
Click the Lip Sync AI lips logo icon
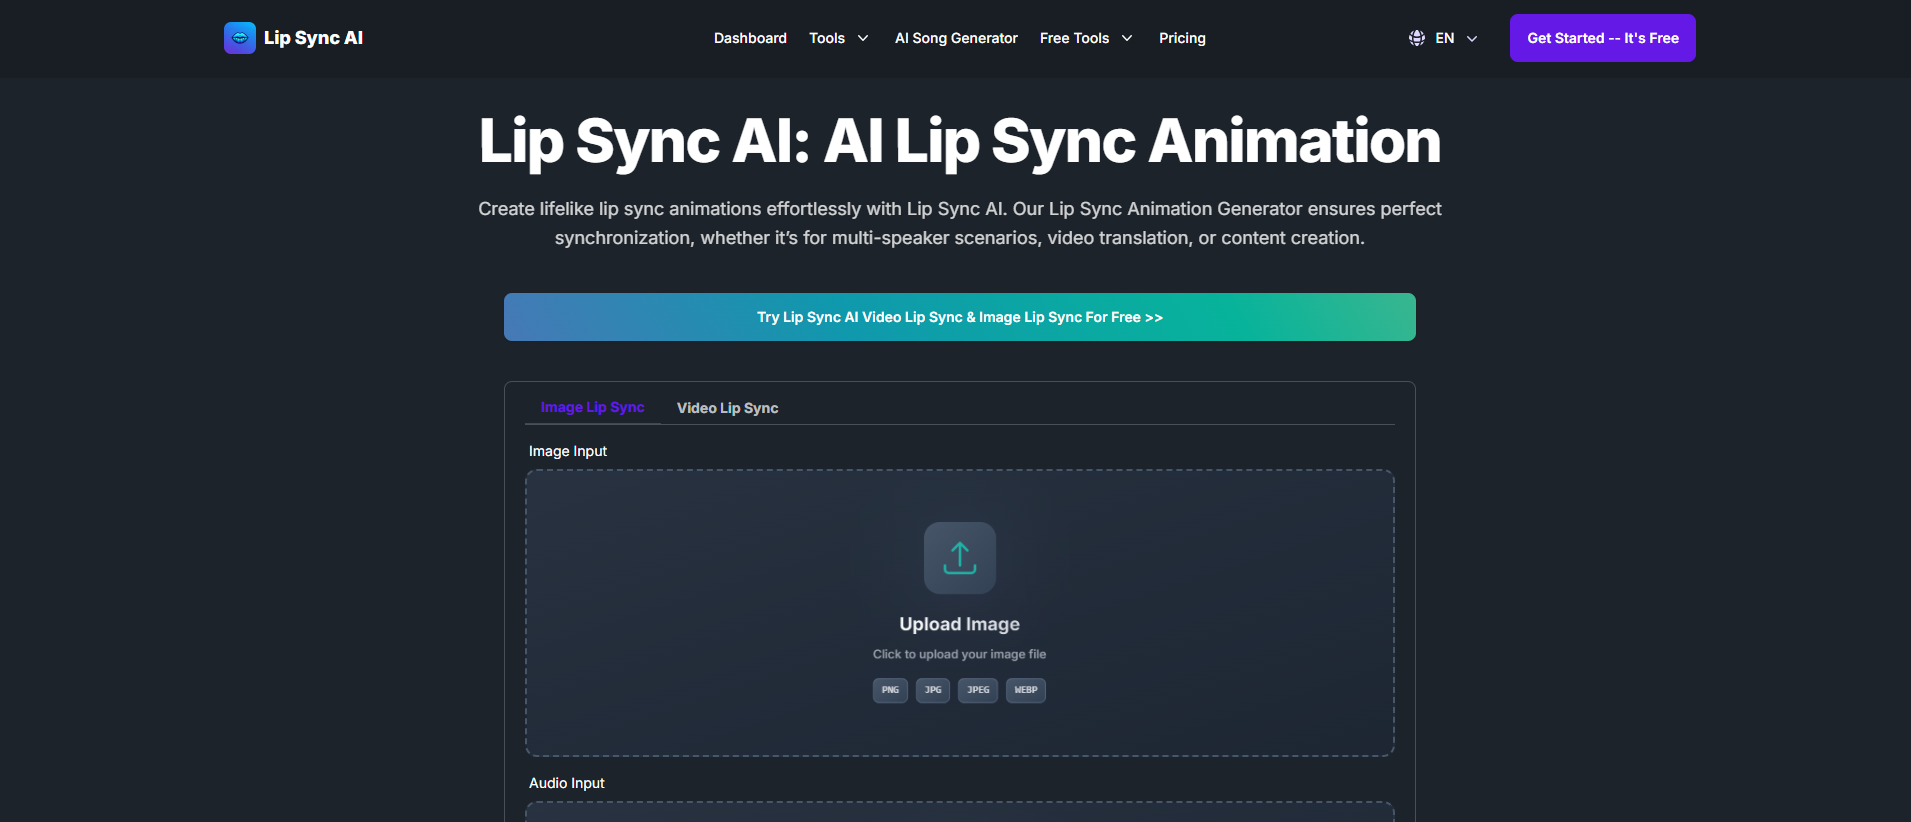pyautogui.click(x=240, y=38)
